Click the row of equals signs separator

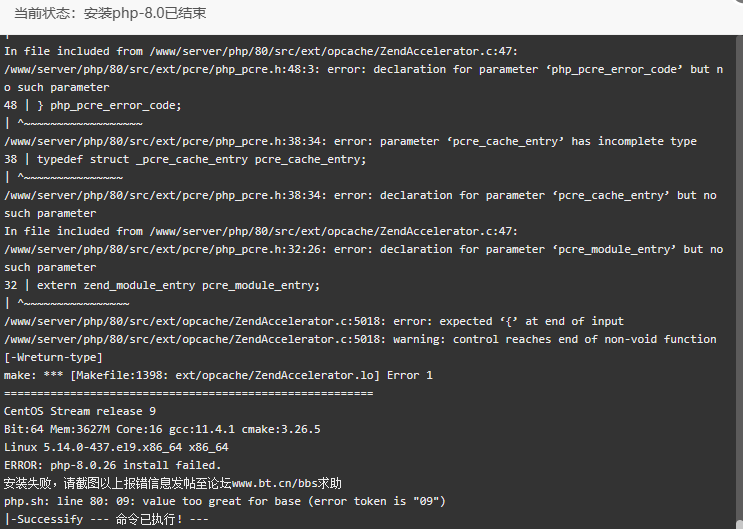tap(189, 393)
